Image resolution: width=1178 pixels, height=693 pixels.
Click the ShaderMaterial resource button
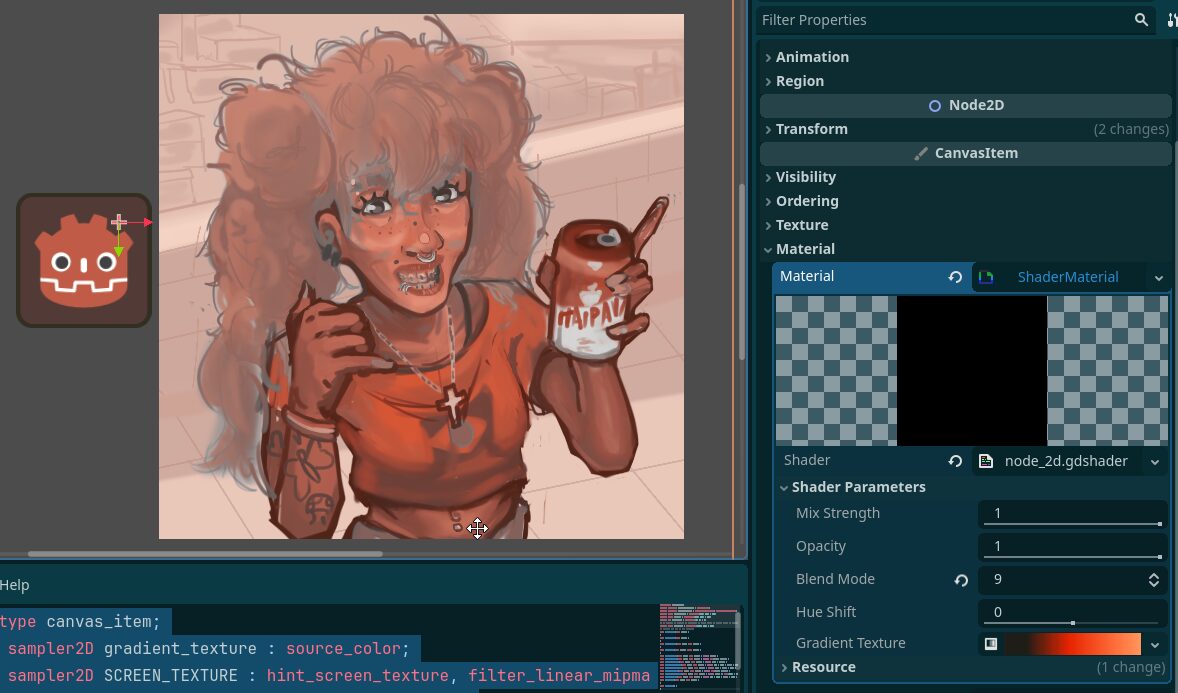[x=1059, y=277]
